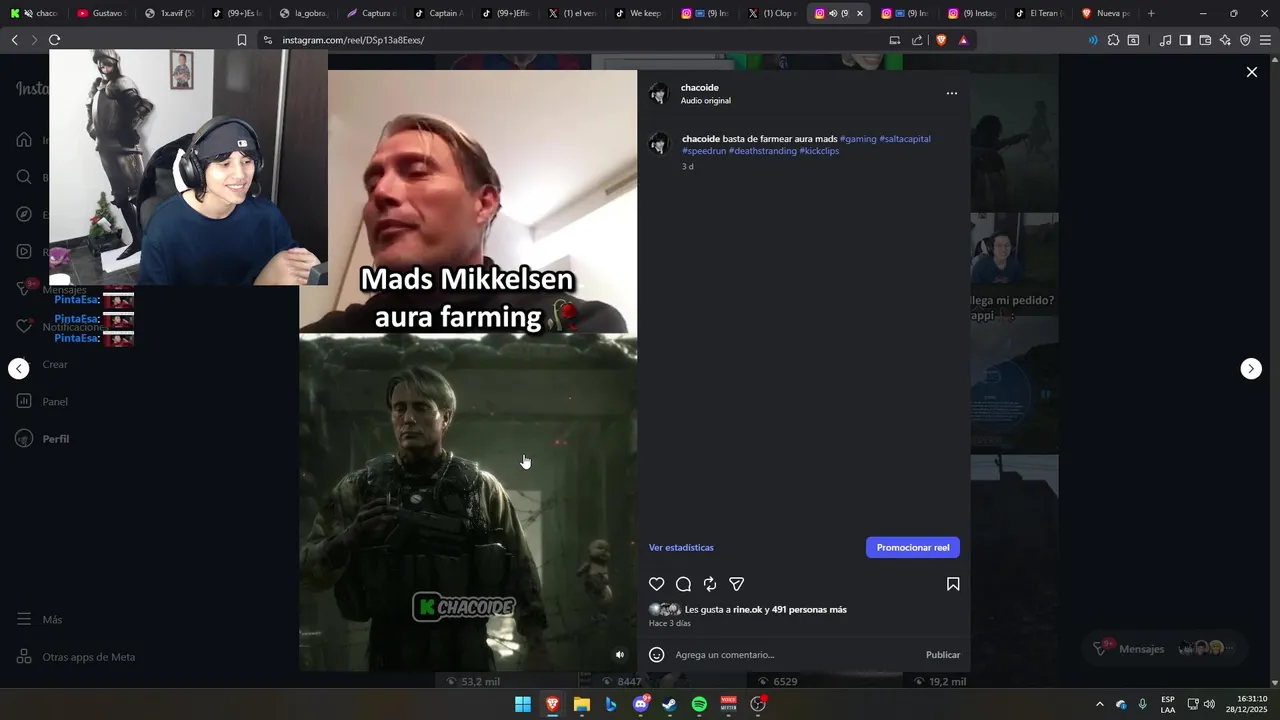Switch to the 'We keep' TikTok tab
This screenshot has width=1280, height=720.
(x=638, y=13)
